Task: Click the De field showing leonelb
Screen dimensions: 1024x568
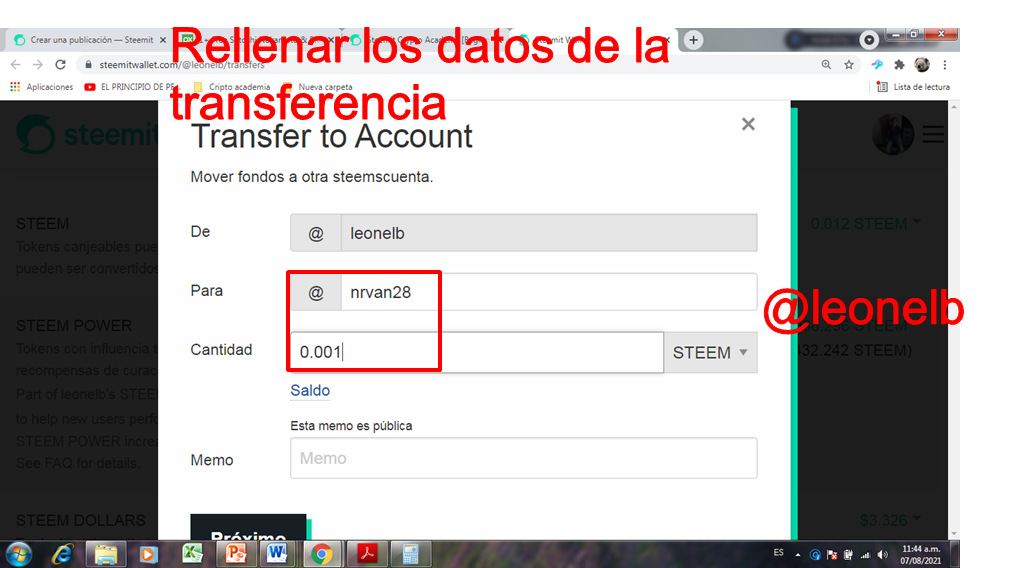Action: (549, 233)
